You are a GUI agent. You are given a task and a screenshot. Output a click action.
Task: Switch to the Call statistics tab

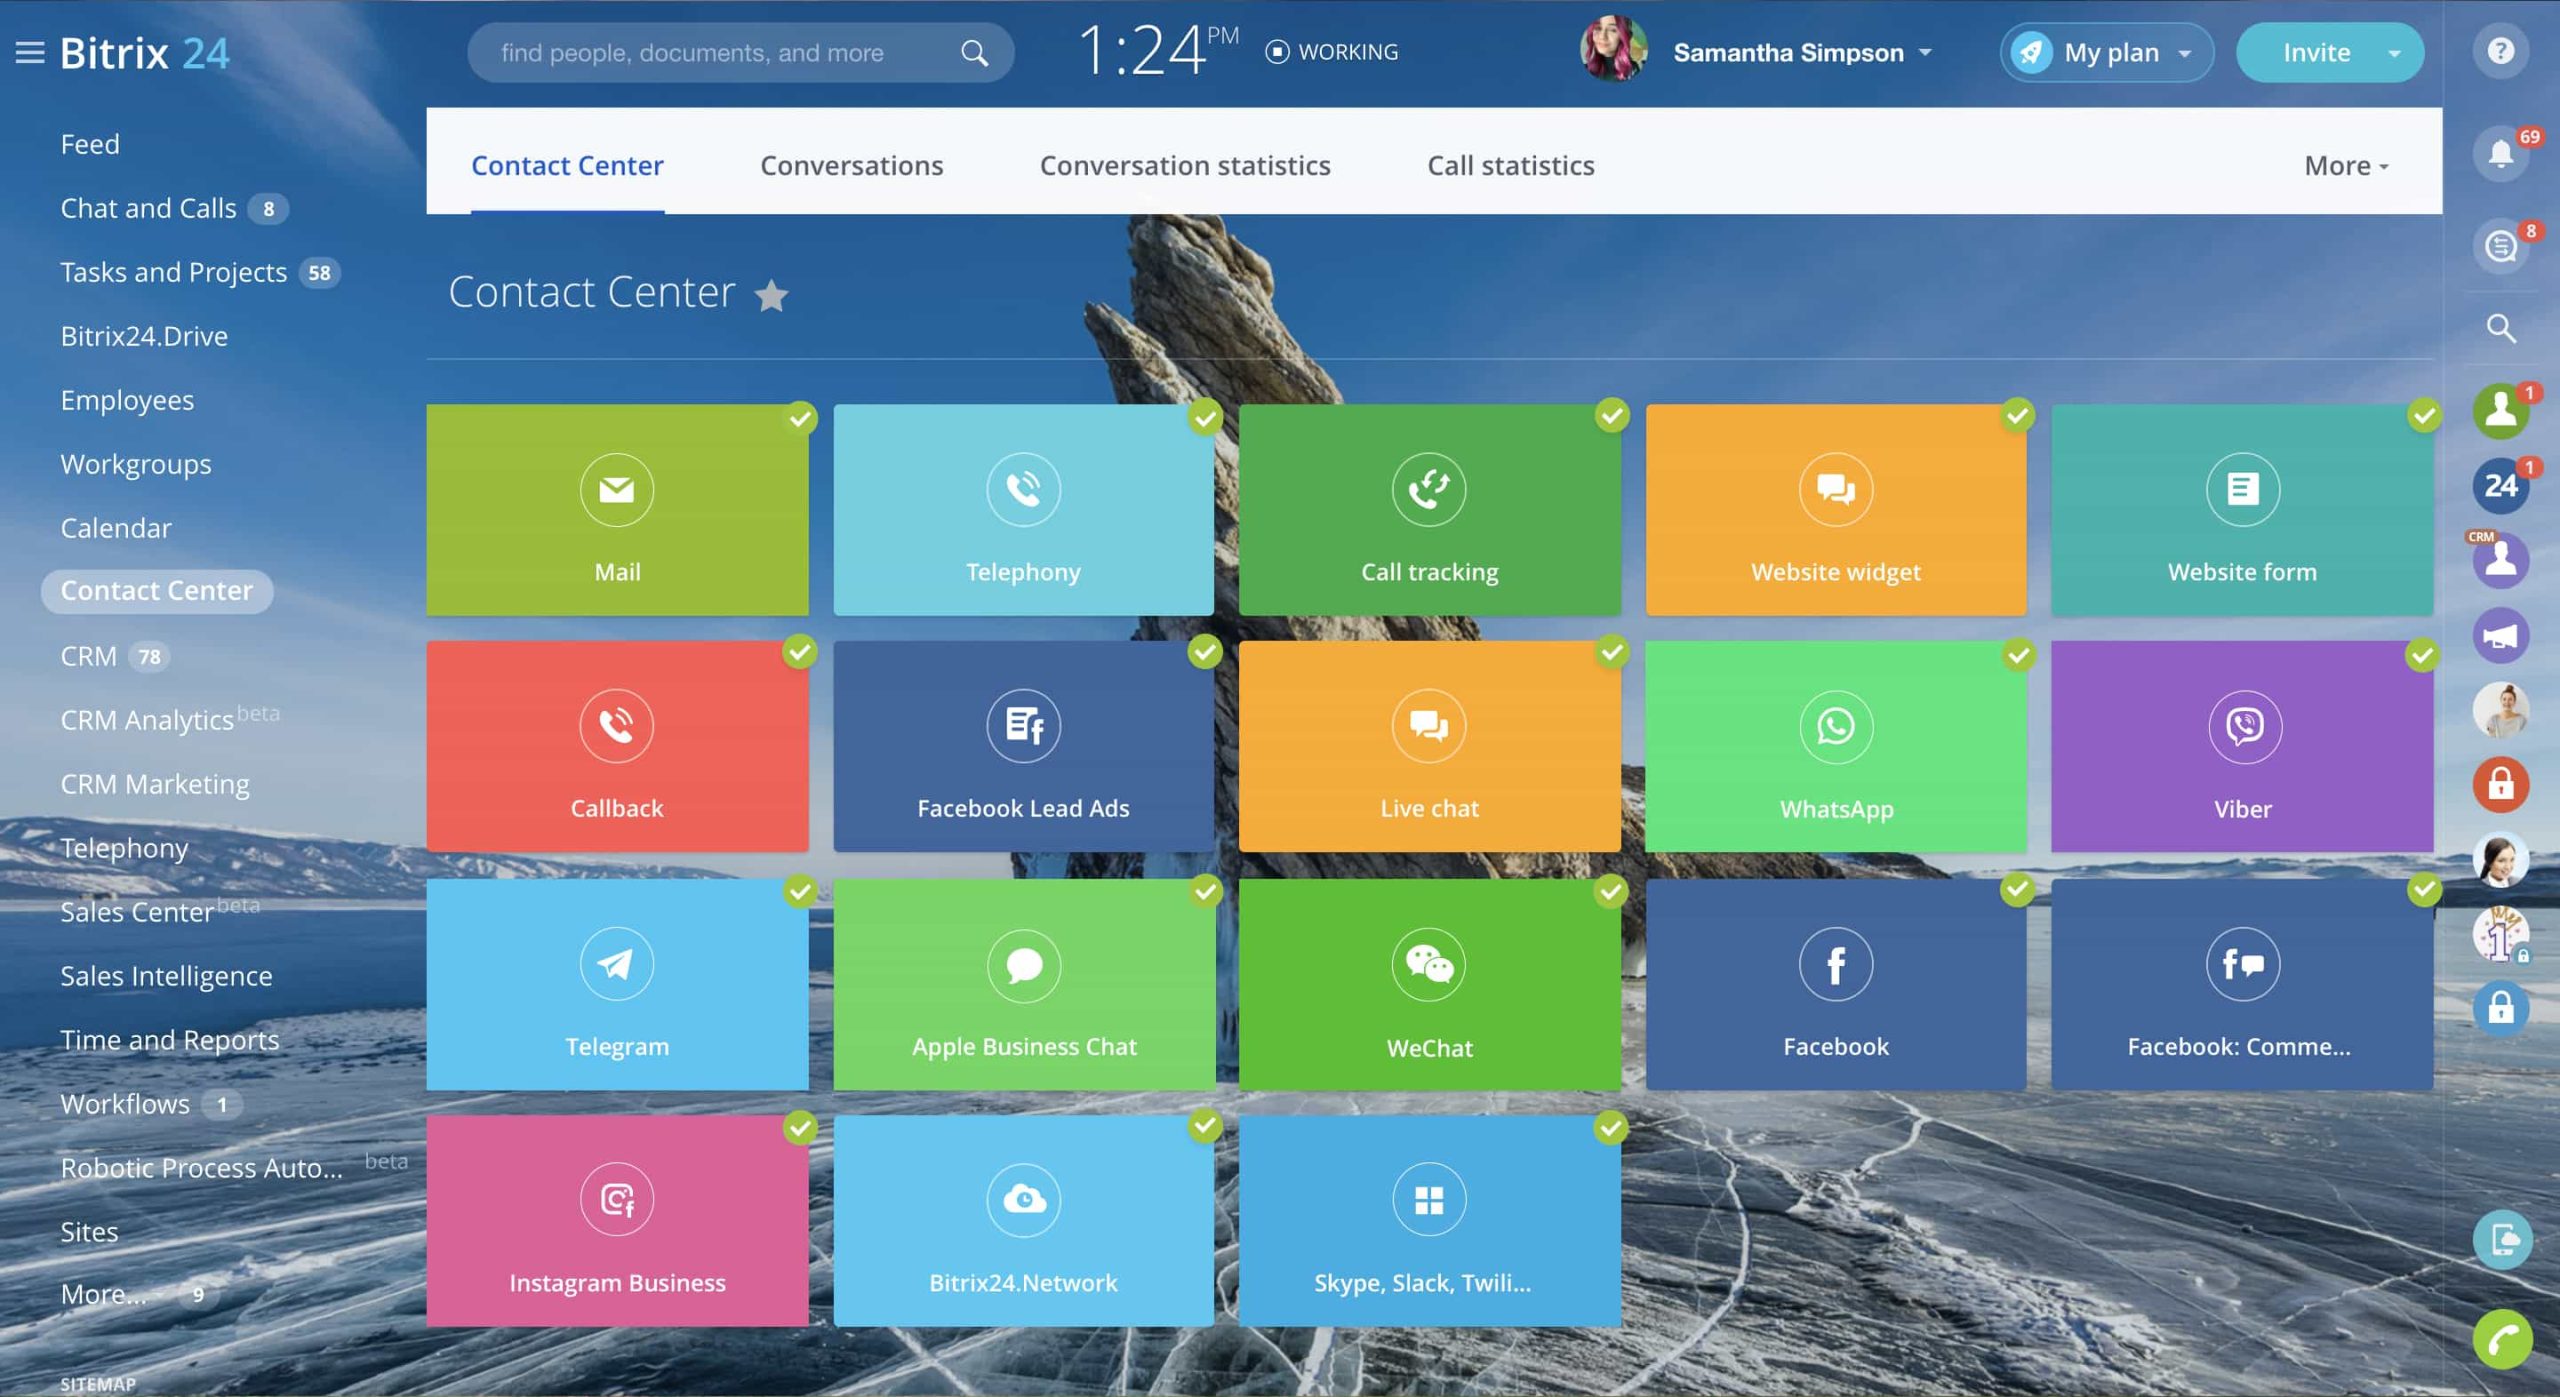(1510, 166)
